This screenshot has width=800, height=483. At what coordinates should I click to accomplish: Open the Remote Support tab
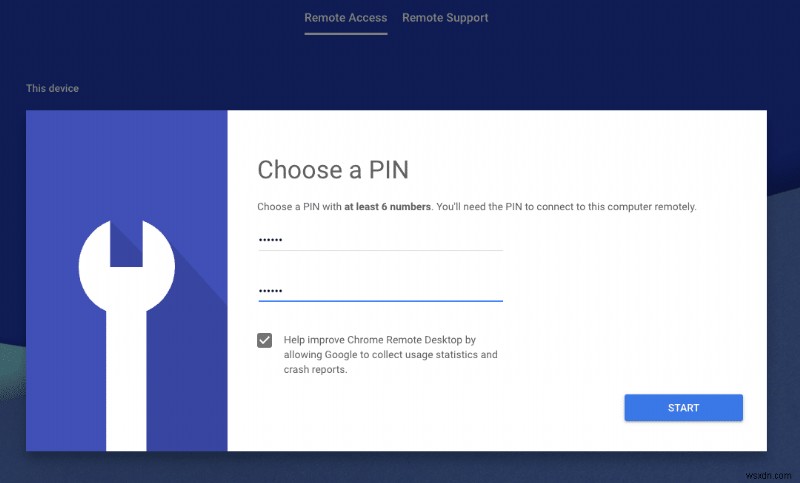(445, 18)
